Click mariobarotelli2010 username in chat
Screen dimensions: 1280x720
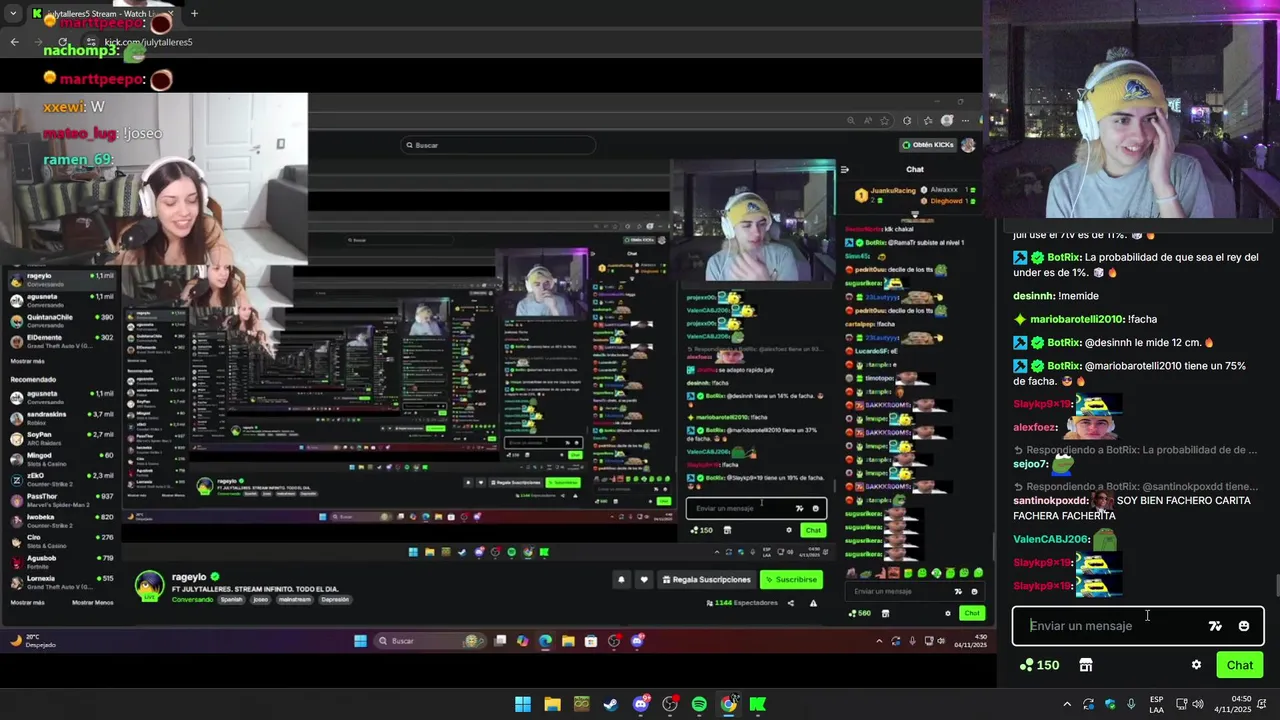tap(1076, 319)
